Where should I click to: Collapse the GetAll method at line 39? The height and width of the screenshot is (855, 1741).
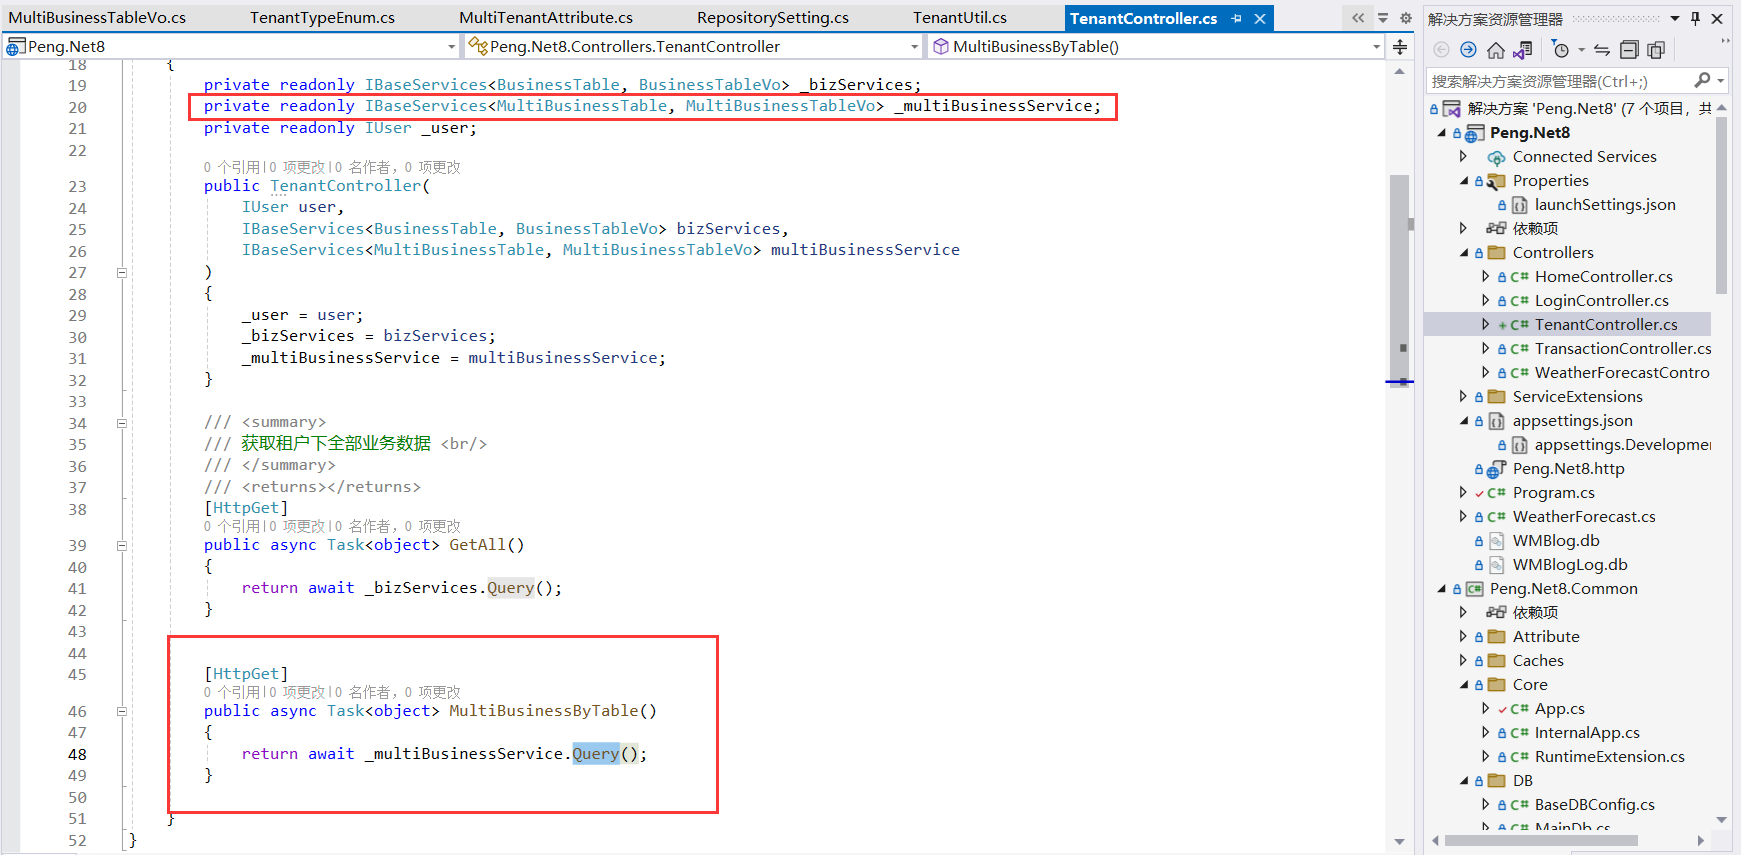pyautogui.click(x=122, y=546)
